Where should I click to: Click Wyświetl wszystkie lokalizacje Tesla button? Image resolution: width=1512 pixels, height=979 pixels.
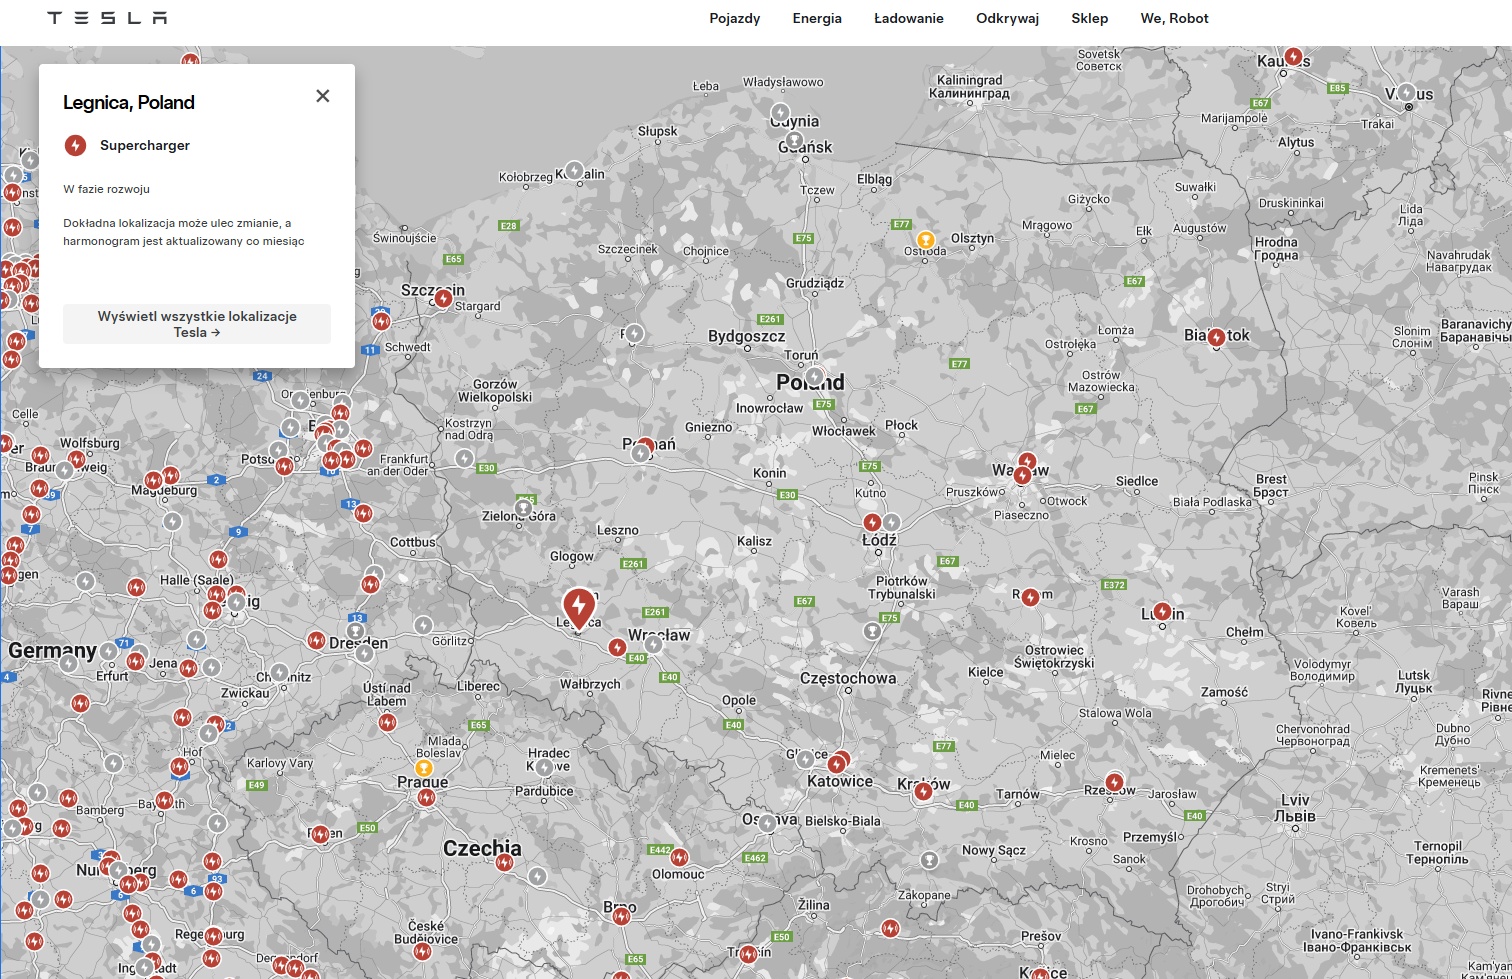tap(197, 324)
